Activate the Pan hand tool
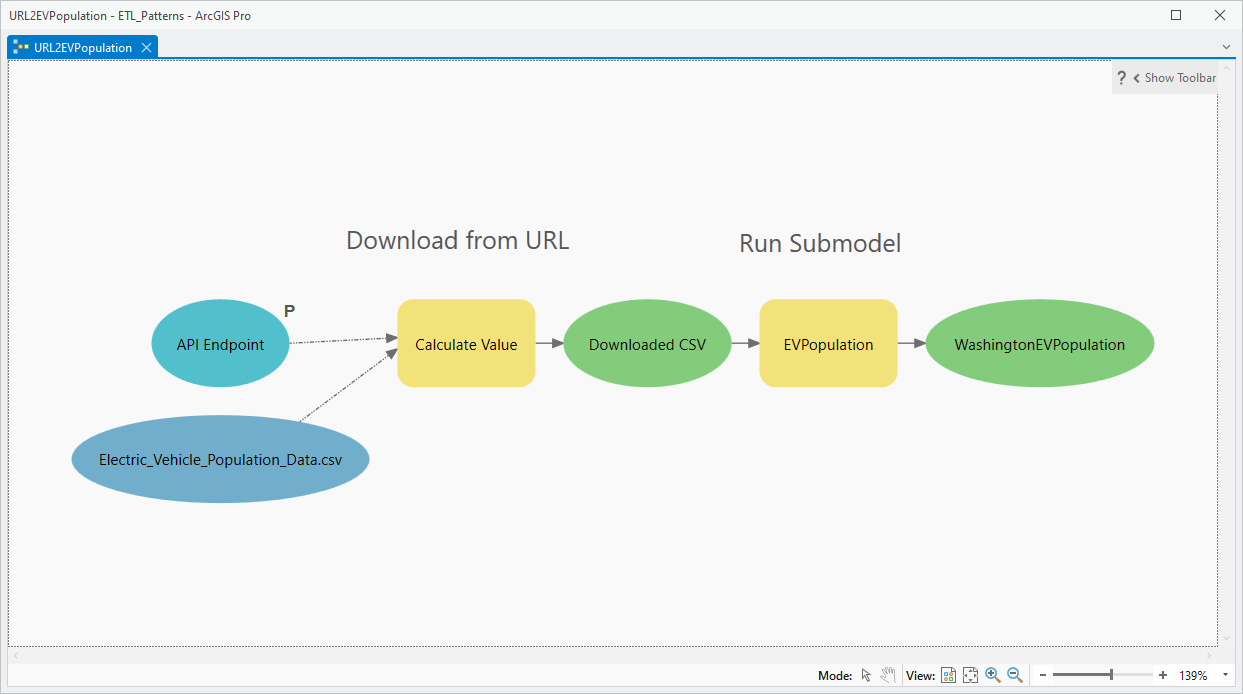The width and height of the screenshot is (1243, 694). [888, 675]
